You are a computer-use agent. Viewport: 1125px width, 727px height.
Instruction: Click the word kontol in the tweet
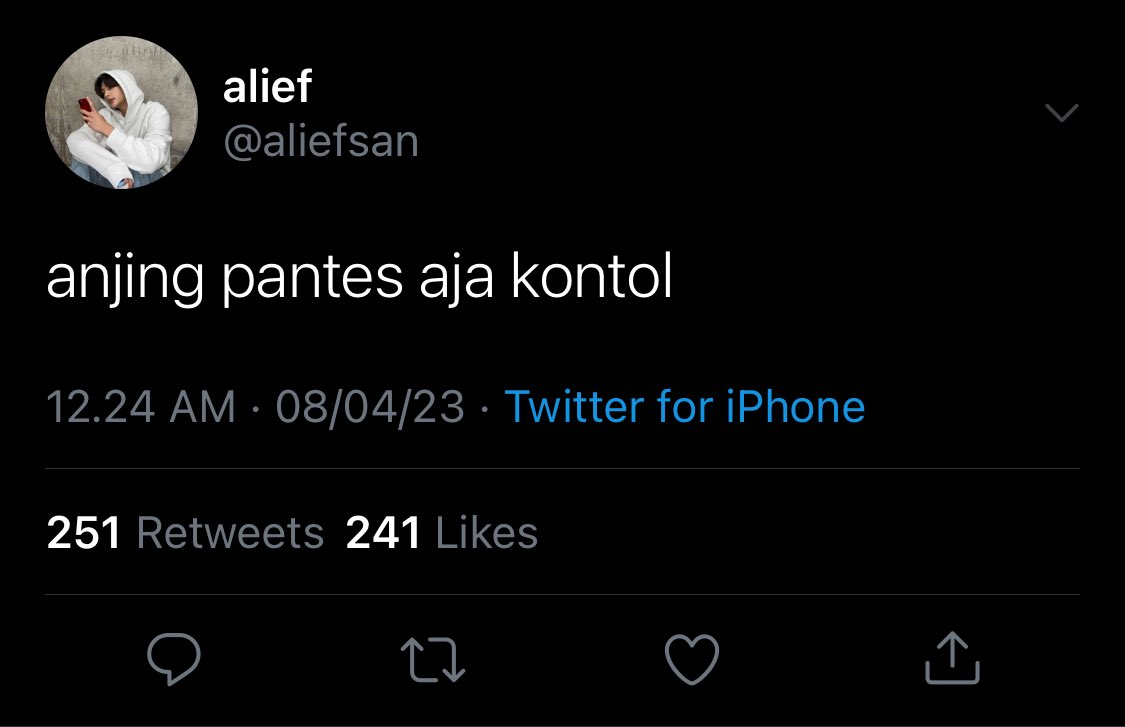[592, 275]
